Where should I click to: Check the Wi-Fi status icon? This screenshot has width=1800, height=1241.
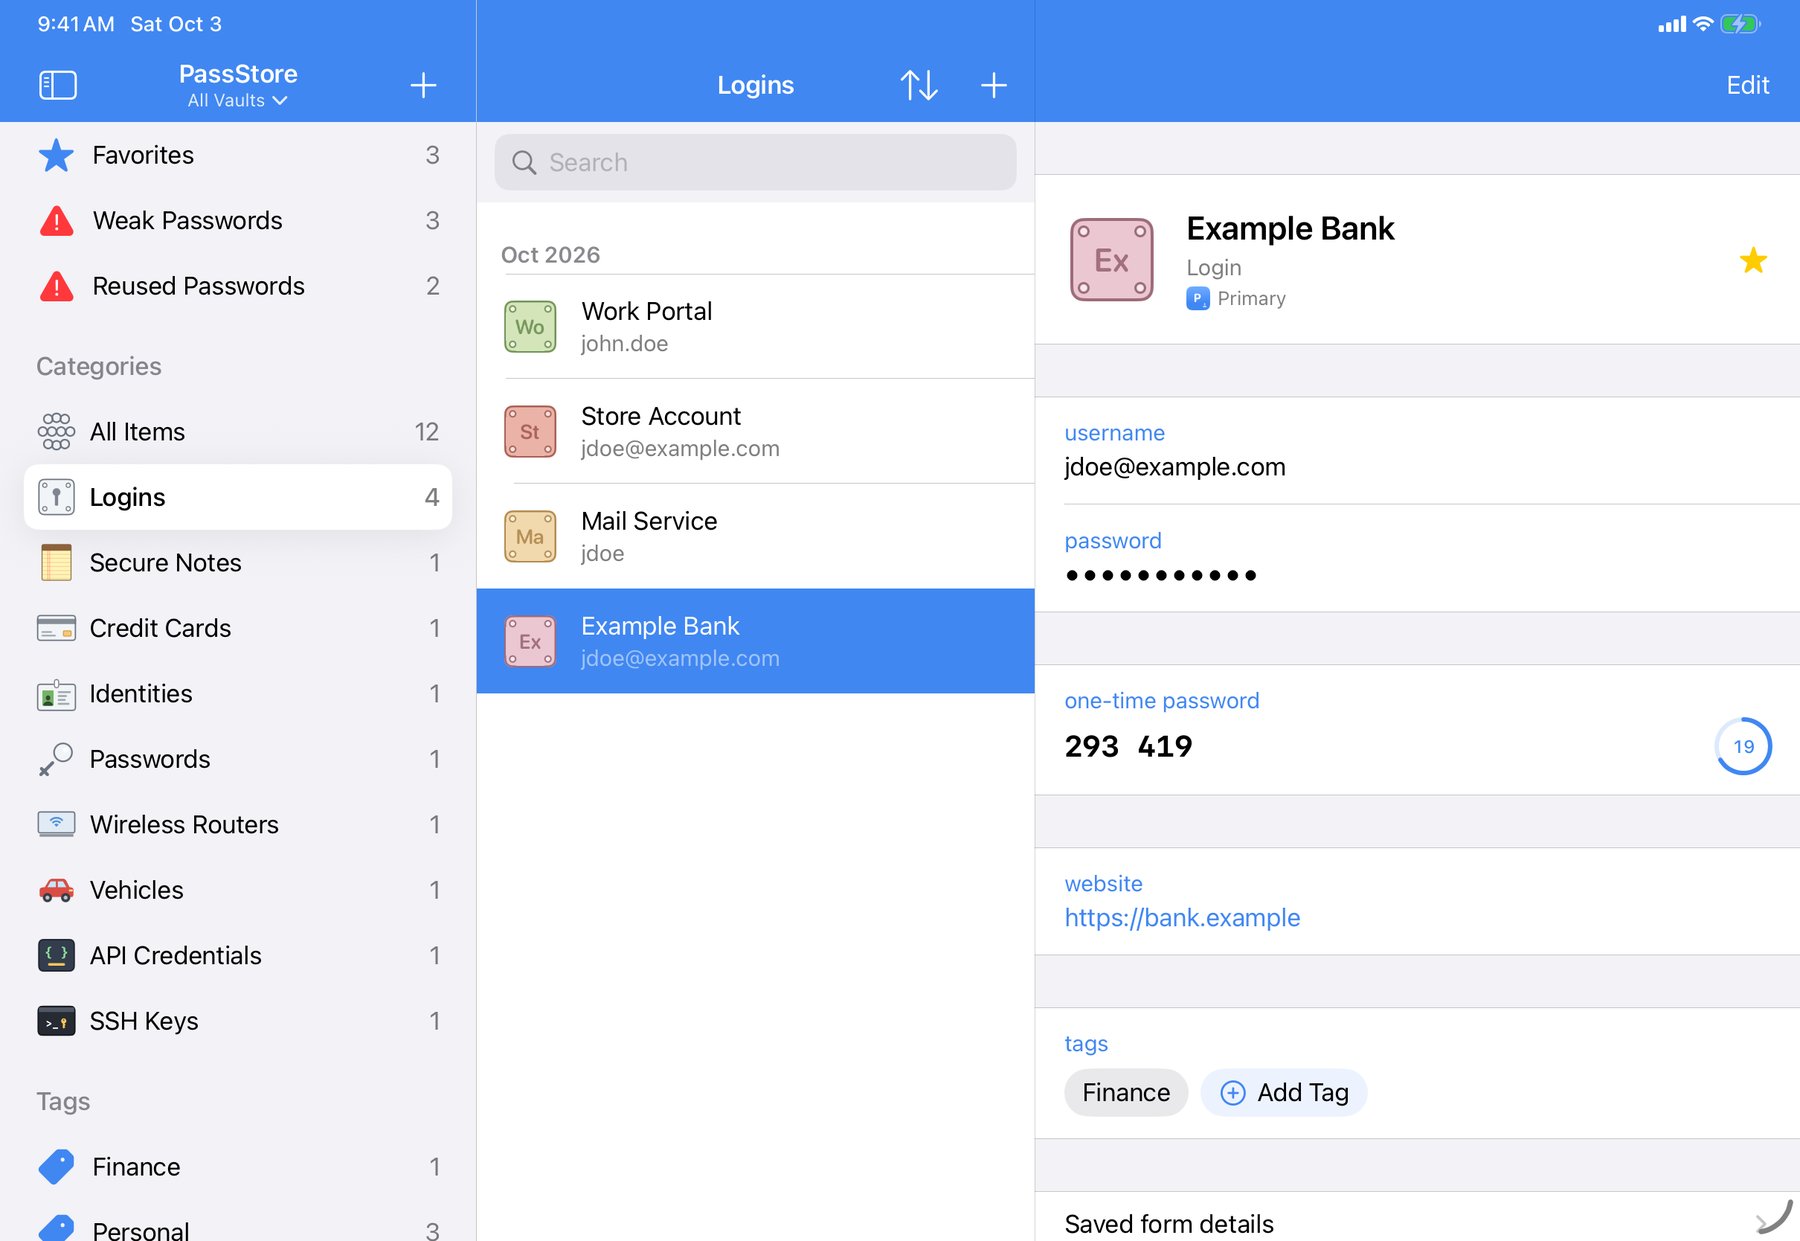(x=1702, y=24)
